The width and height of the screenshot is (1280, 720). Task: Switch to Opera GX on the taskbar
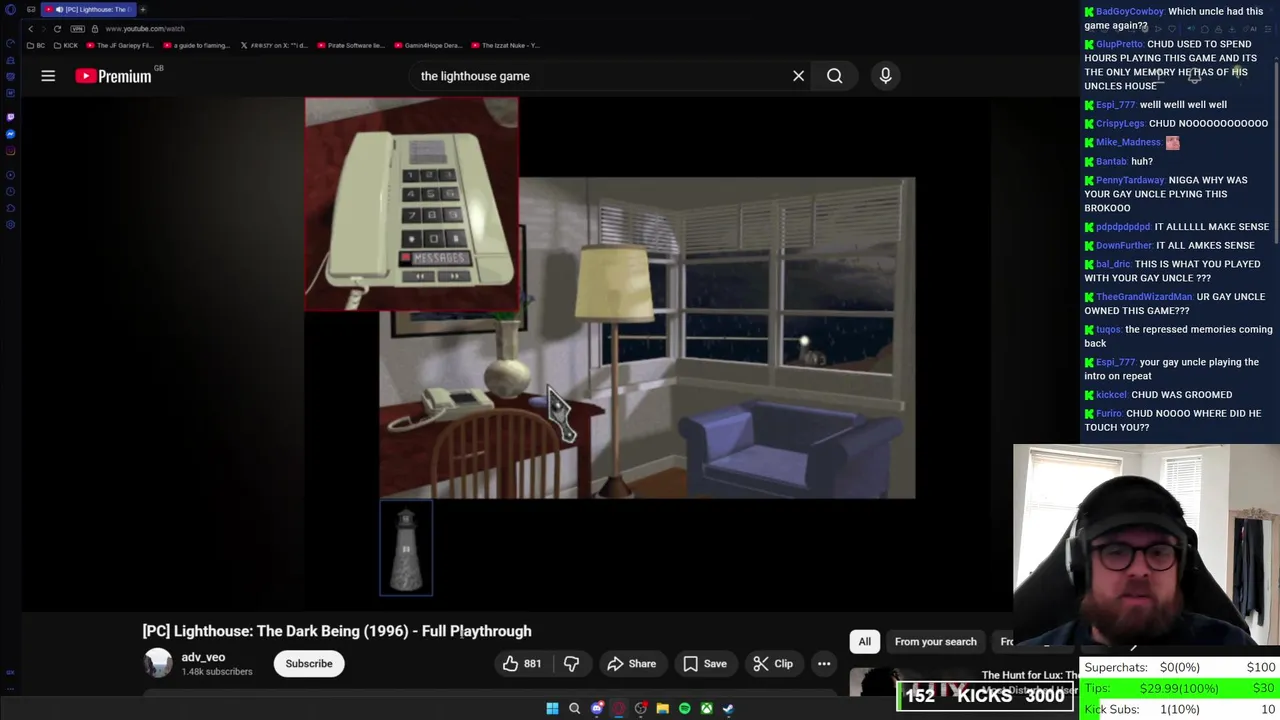coord(619,709)
